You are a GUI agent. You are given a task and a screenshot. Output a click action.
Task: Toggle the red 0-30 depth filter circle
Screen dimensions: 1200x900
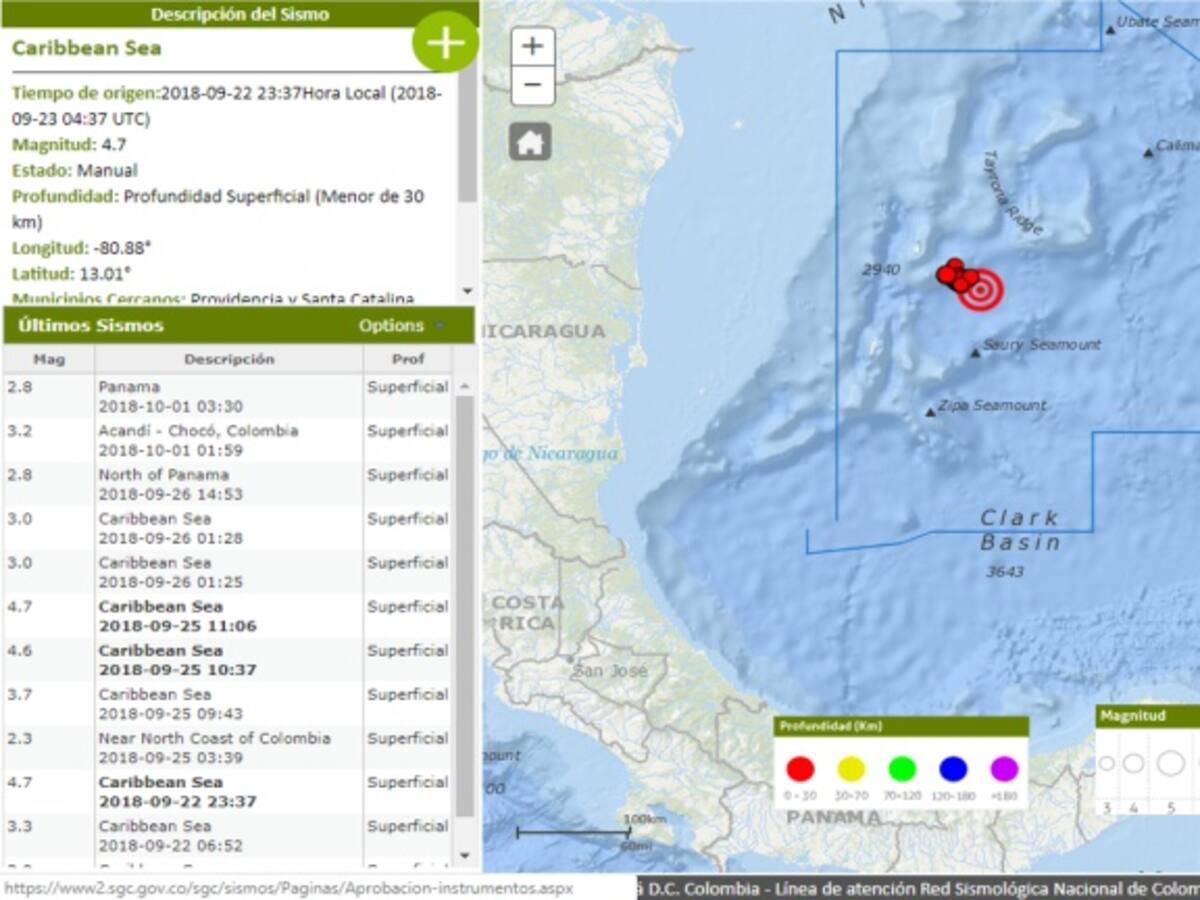[x=800, y=770]
